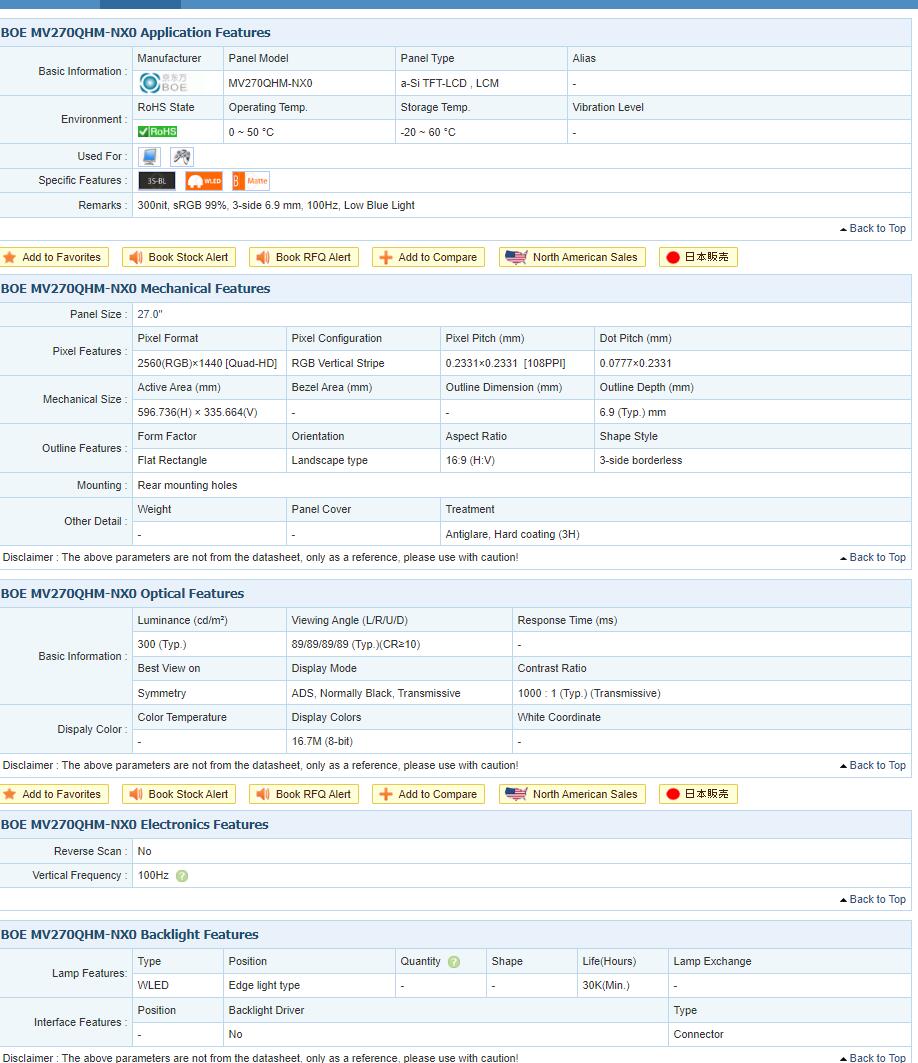
Task: Select the game controller icon in Used For
Action: point(182,157)
